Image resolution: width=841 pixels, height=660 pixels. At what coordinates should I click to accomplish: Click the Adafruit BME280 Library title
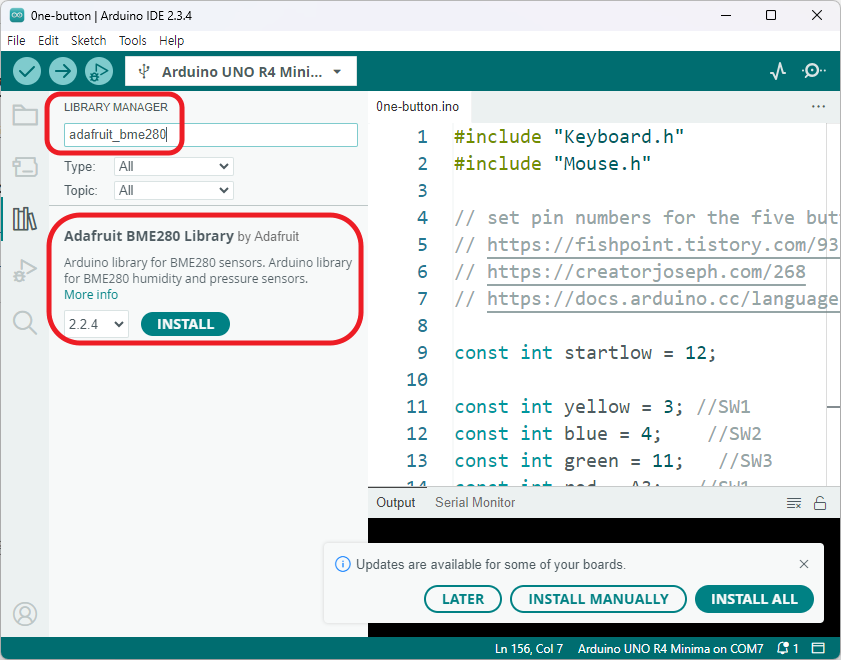[149, 236]
